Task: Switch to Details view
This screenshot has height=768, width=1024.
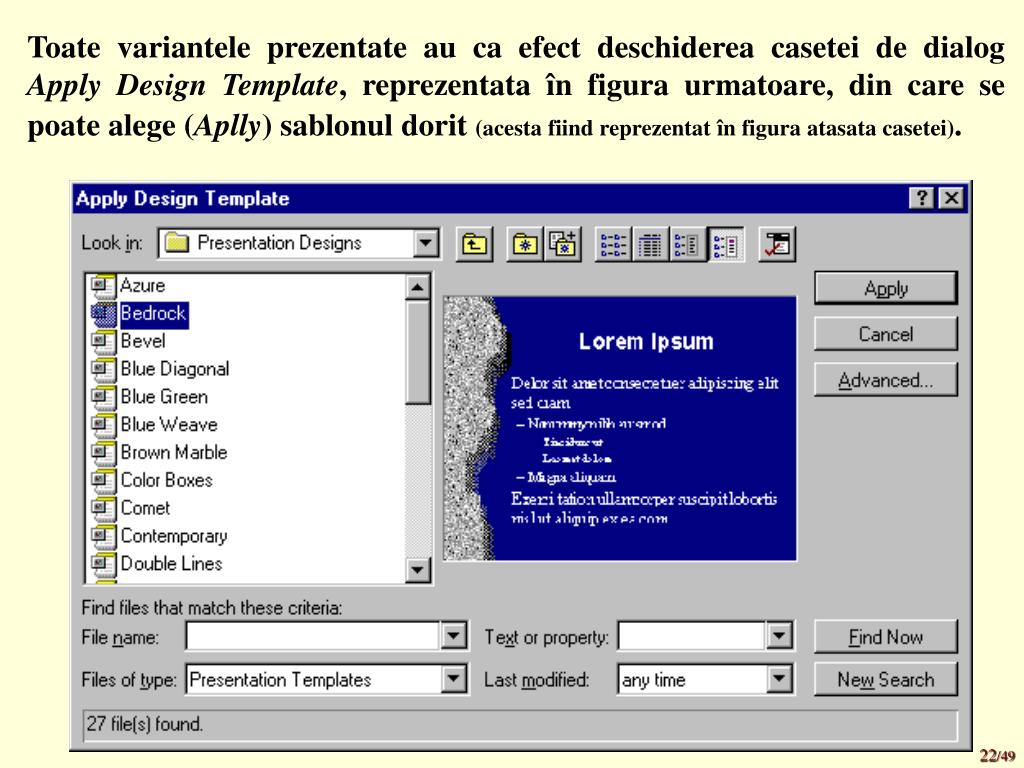Action: 650,244
